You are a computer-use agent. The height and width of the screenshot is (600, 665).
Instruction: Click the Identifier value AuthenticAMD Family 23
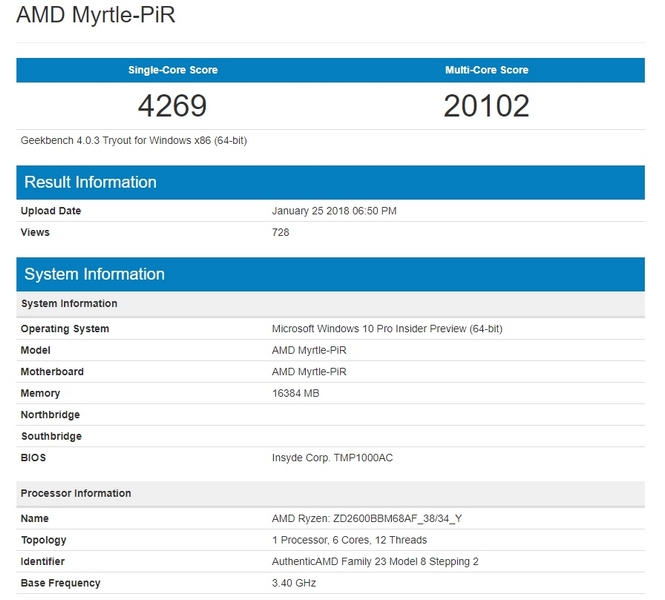(x=375, y=561)
